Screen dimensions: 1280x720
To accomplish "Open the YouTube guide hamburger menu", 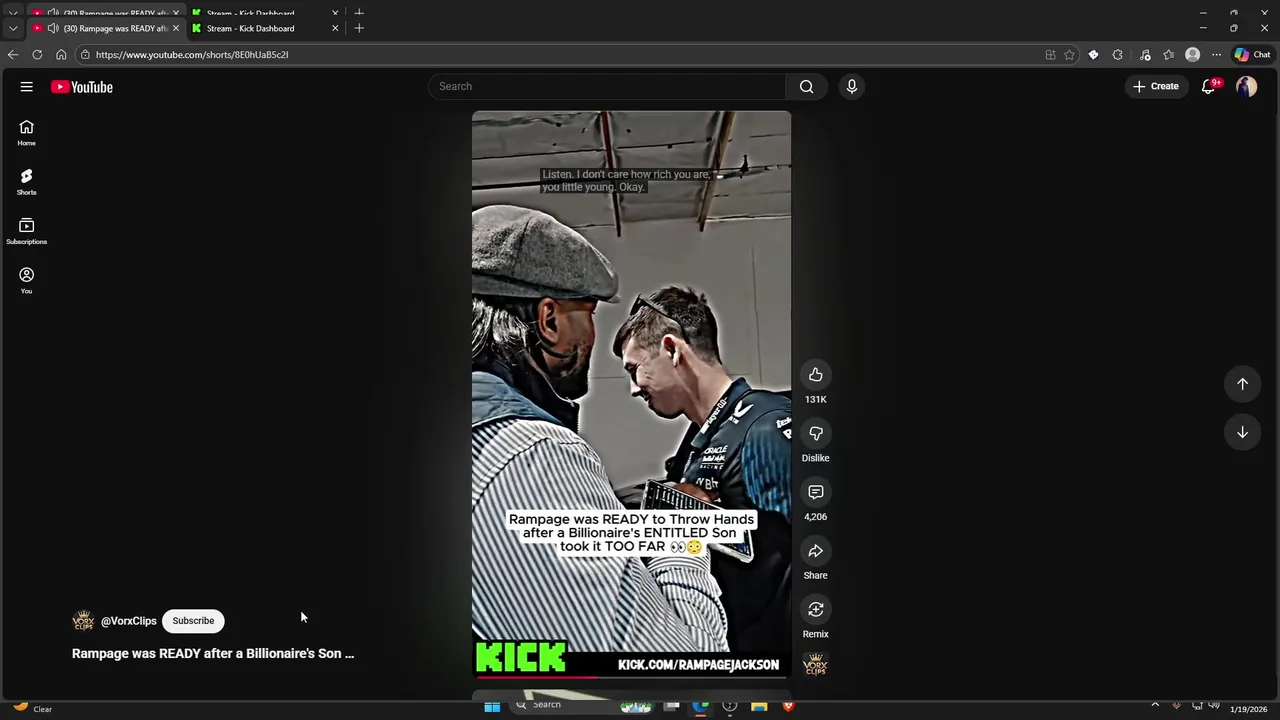I will (x=27, y=87).
